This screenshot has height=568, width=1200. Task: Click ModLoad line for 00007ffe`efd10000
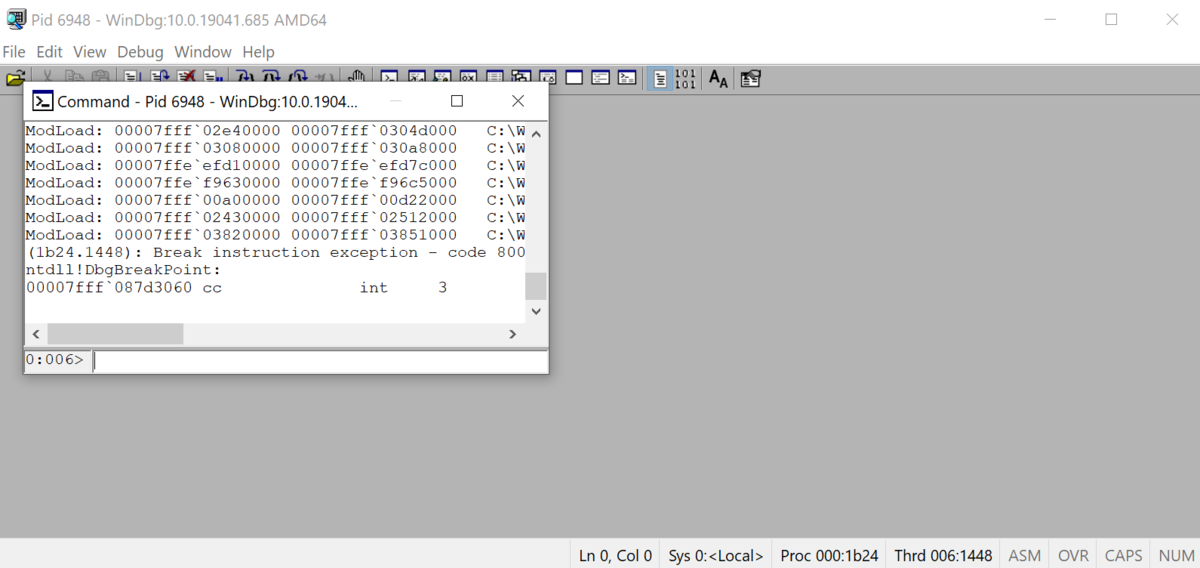275,165
